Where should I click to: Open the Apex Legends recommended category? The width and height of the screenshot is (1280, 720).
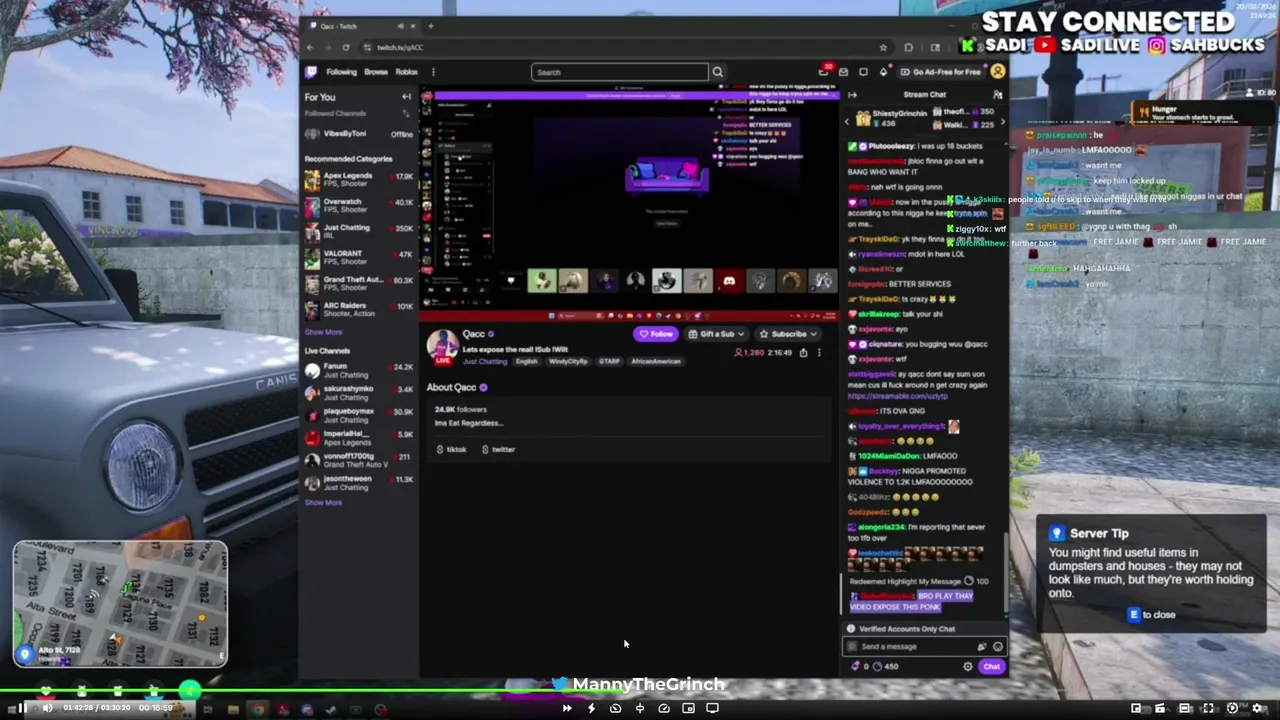360,180
